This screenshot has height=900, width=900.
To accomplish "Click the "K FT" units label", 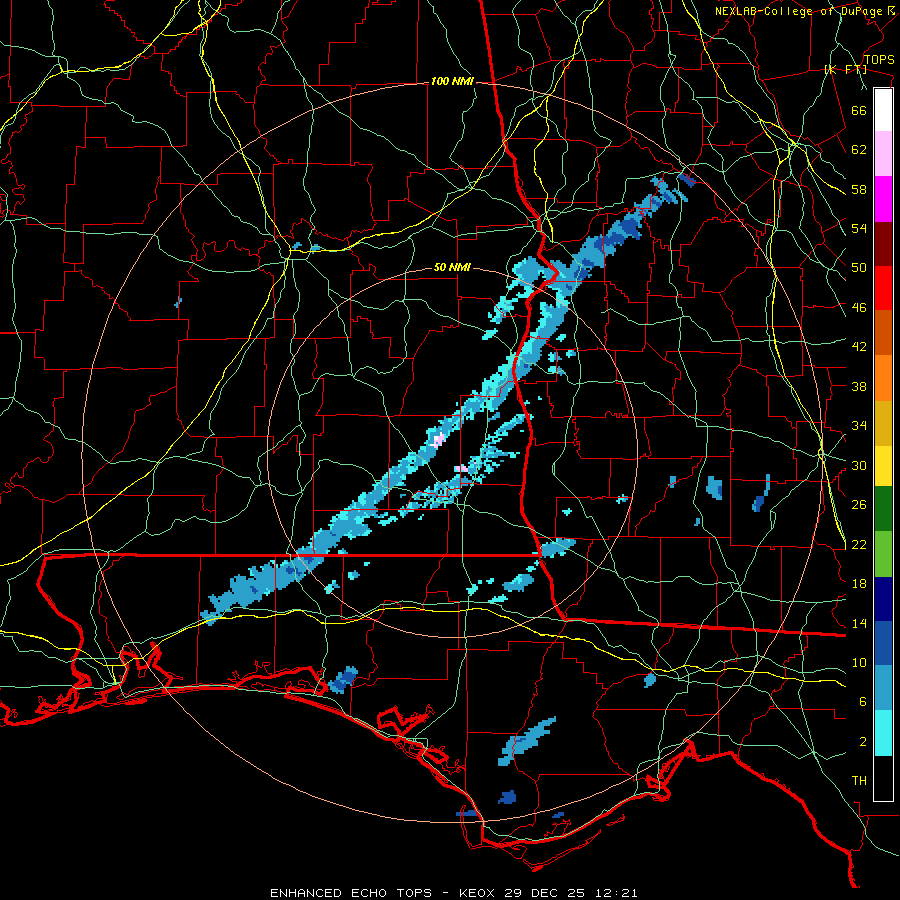I will pyautogui.click(x=845, y=69).
